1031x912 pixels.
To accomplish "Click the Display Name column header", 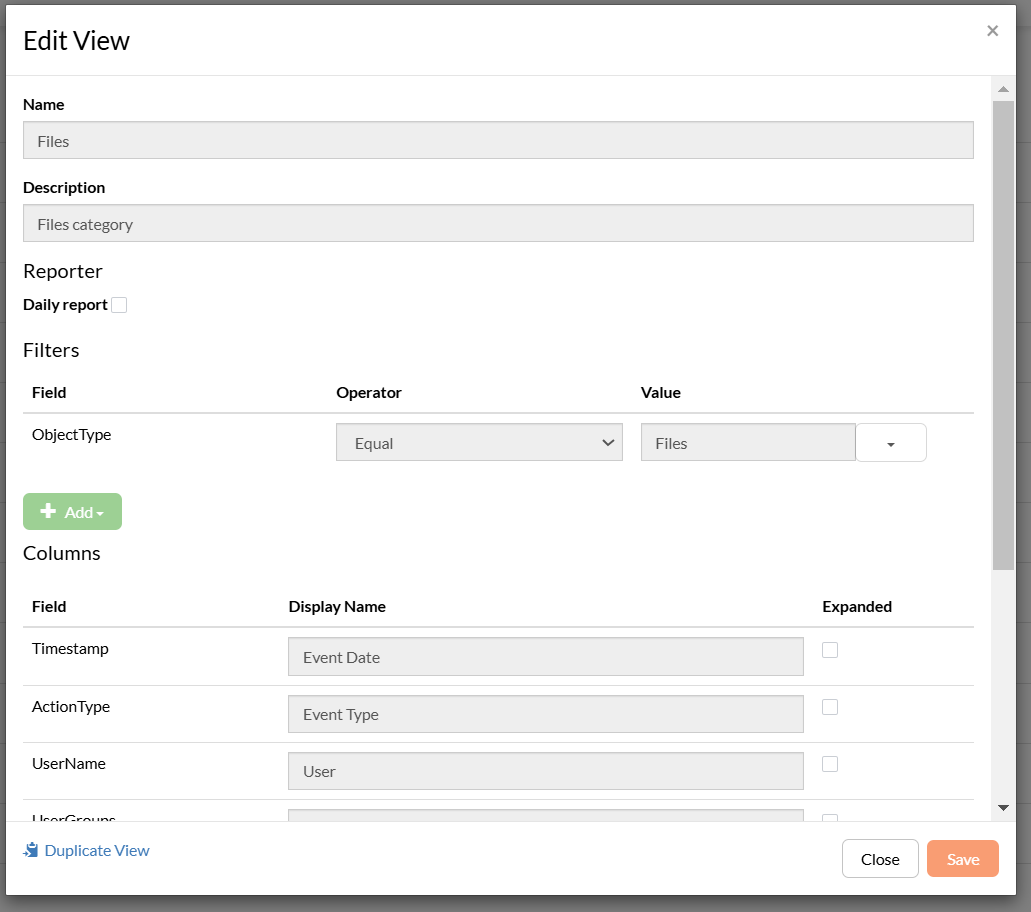I will coord(337,606).
